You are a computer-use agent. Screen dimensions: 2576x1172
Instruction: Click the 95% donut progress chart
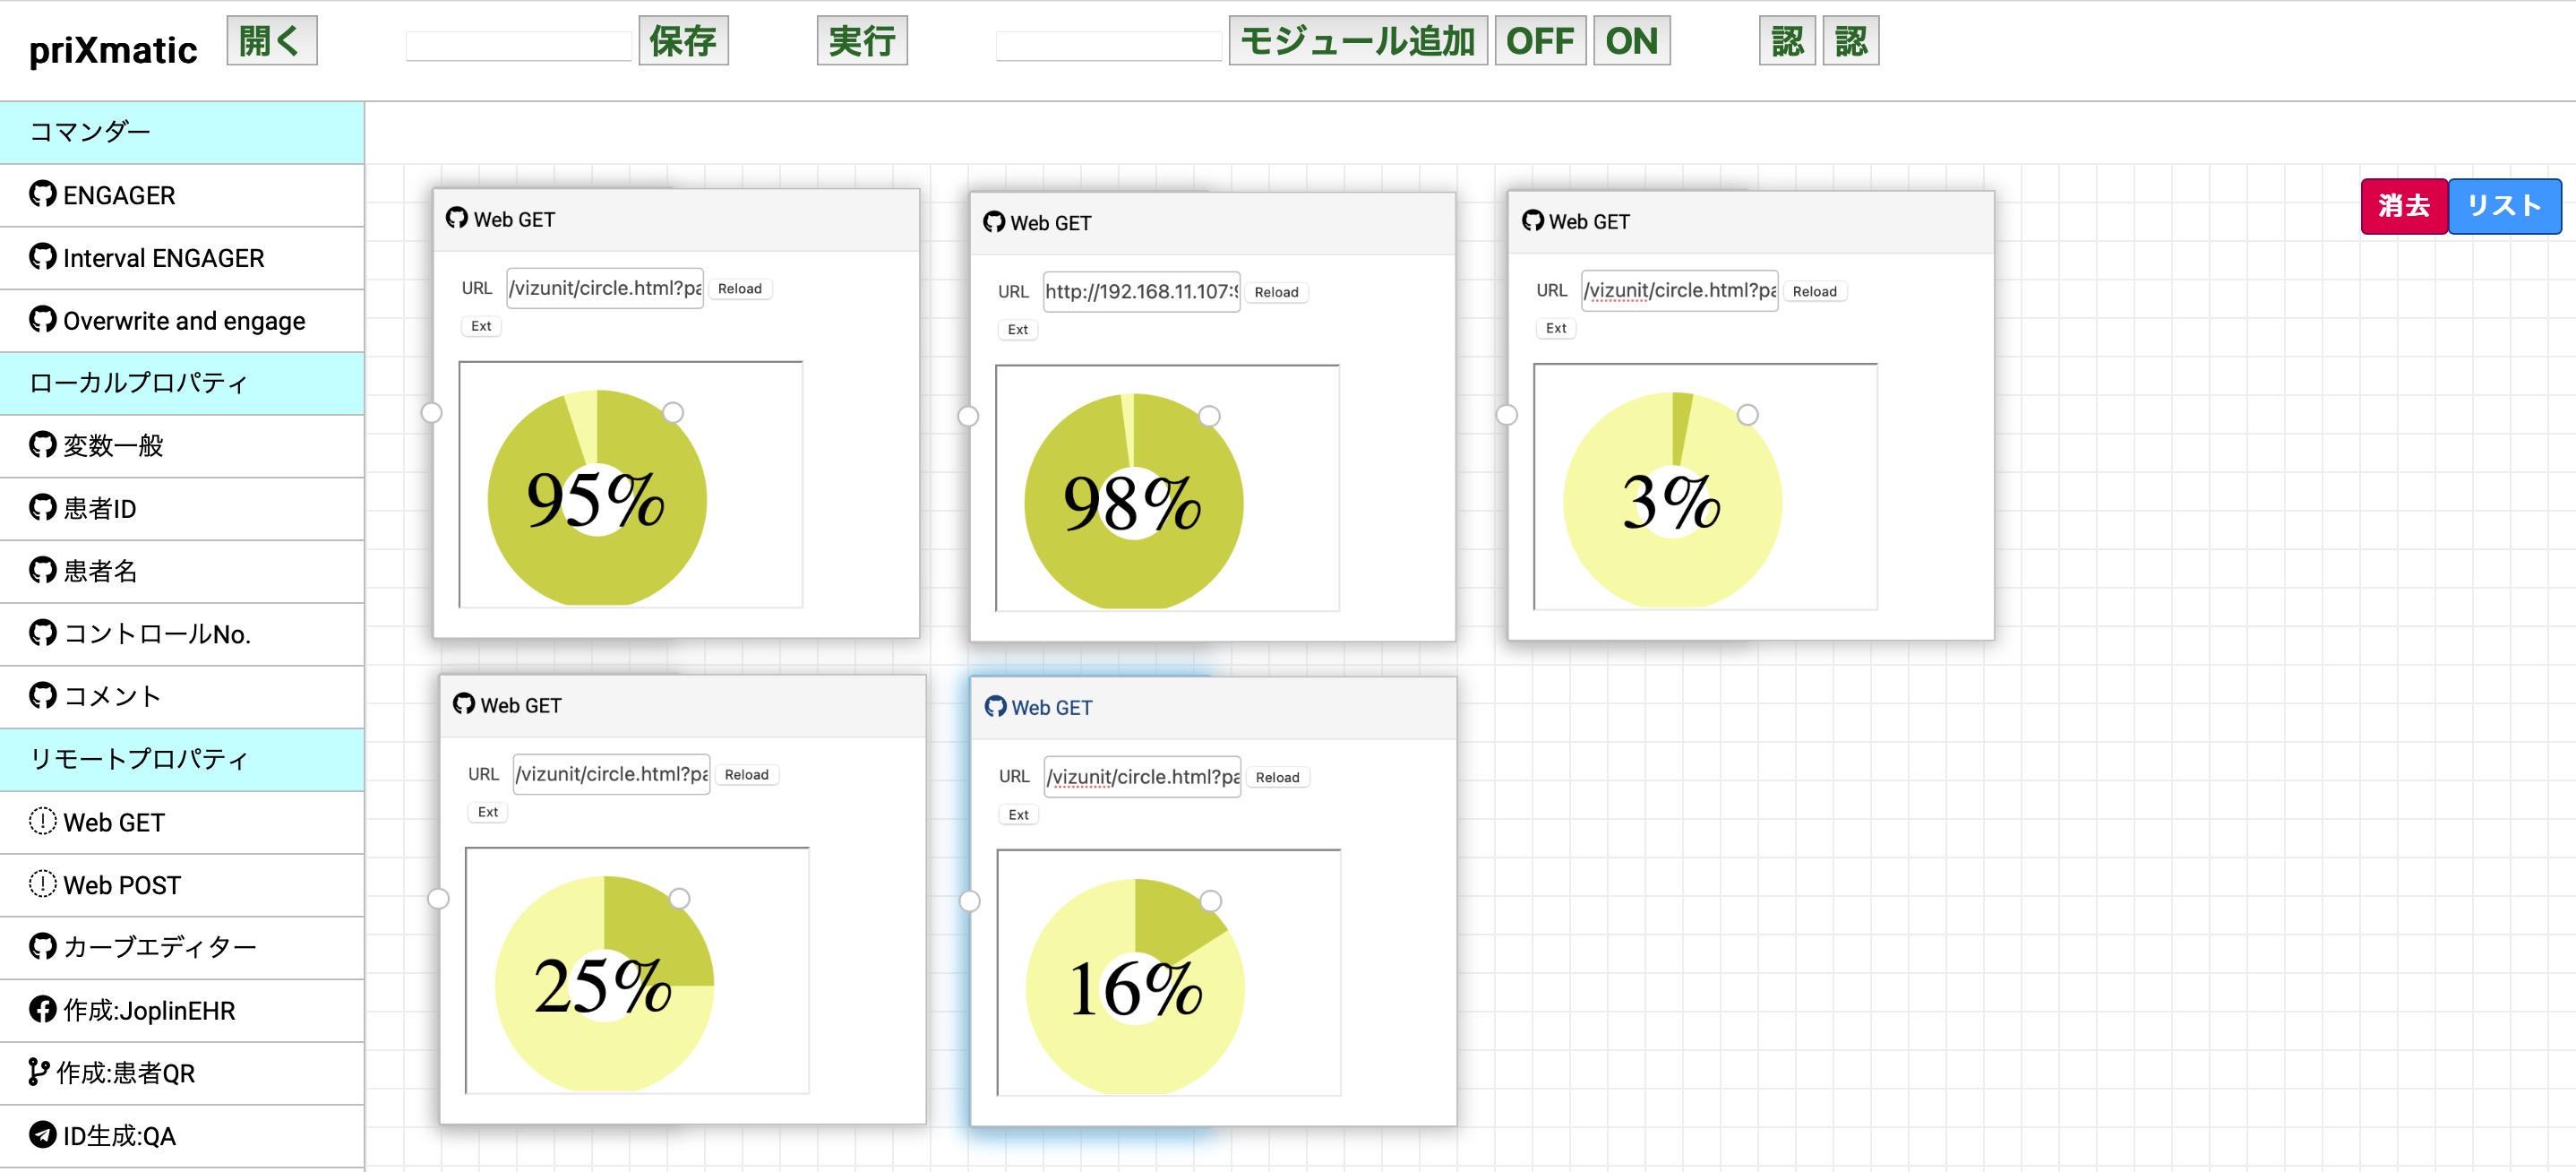click(597, 498)
